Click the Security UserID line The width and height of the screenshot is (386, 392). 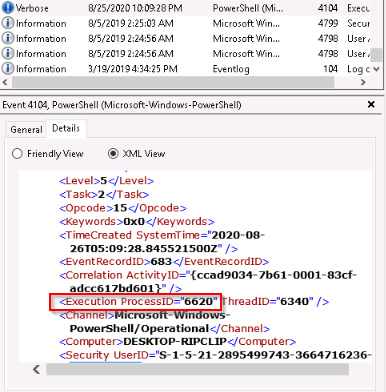point(215,355)
